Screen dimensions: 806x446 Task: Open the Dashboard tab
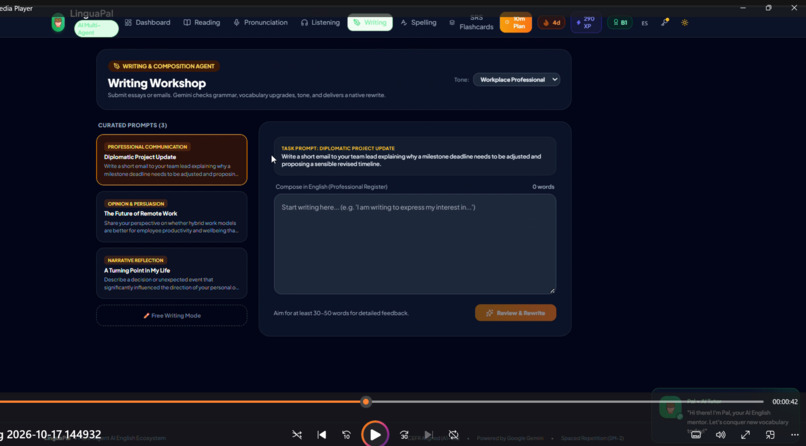148,23
